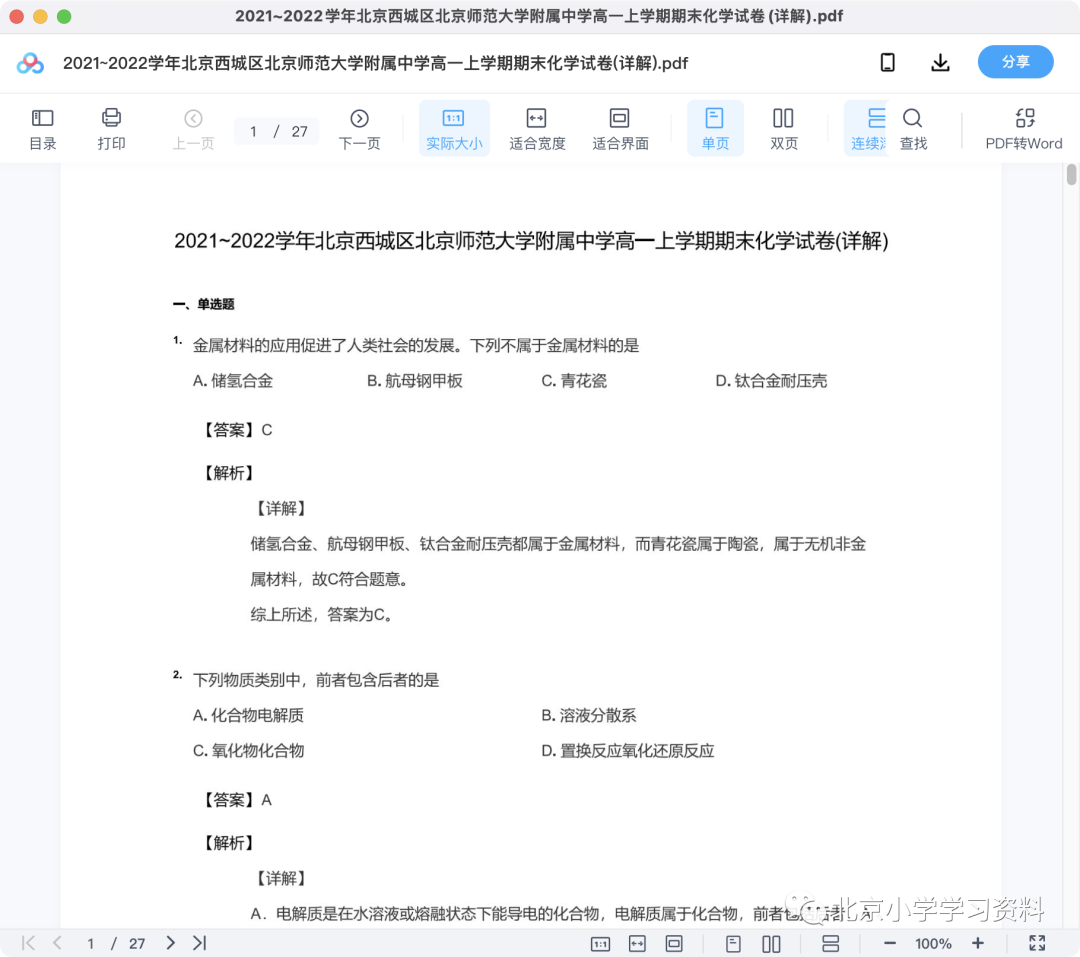Click the 【答案】A text

237,800
